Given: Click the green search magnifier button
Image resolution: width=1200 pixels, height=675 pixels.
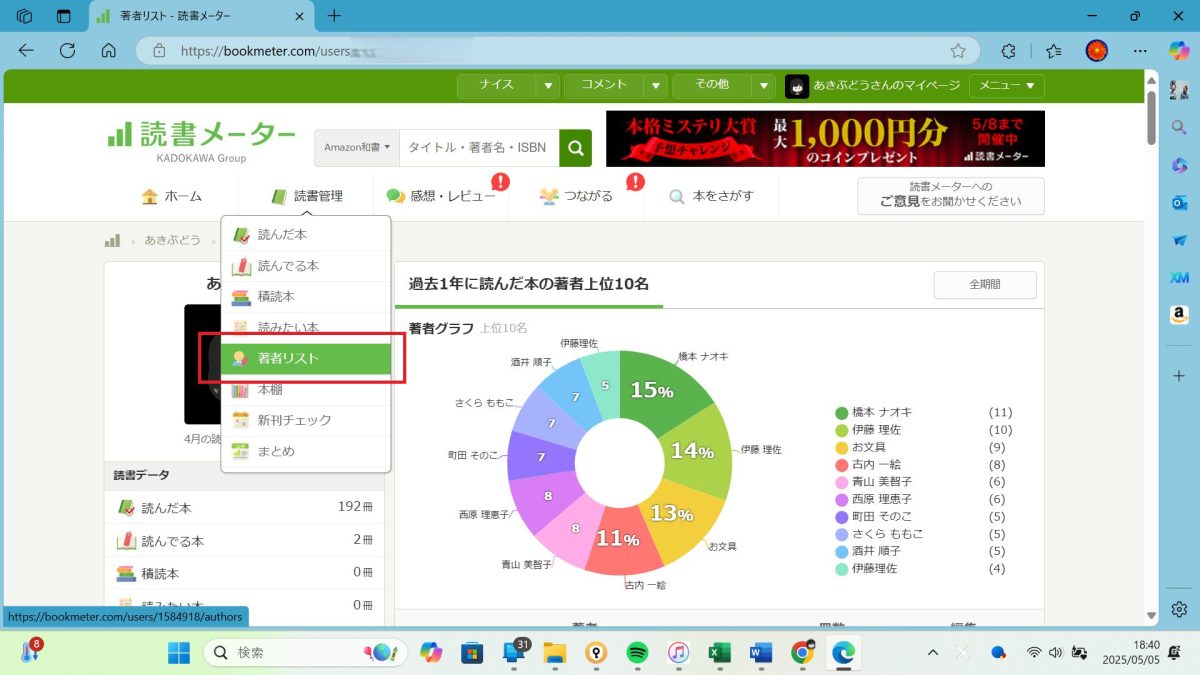Looking at the screenshot, I should (x=575, y=148).
